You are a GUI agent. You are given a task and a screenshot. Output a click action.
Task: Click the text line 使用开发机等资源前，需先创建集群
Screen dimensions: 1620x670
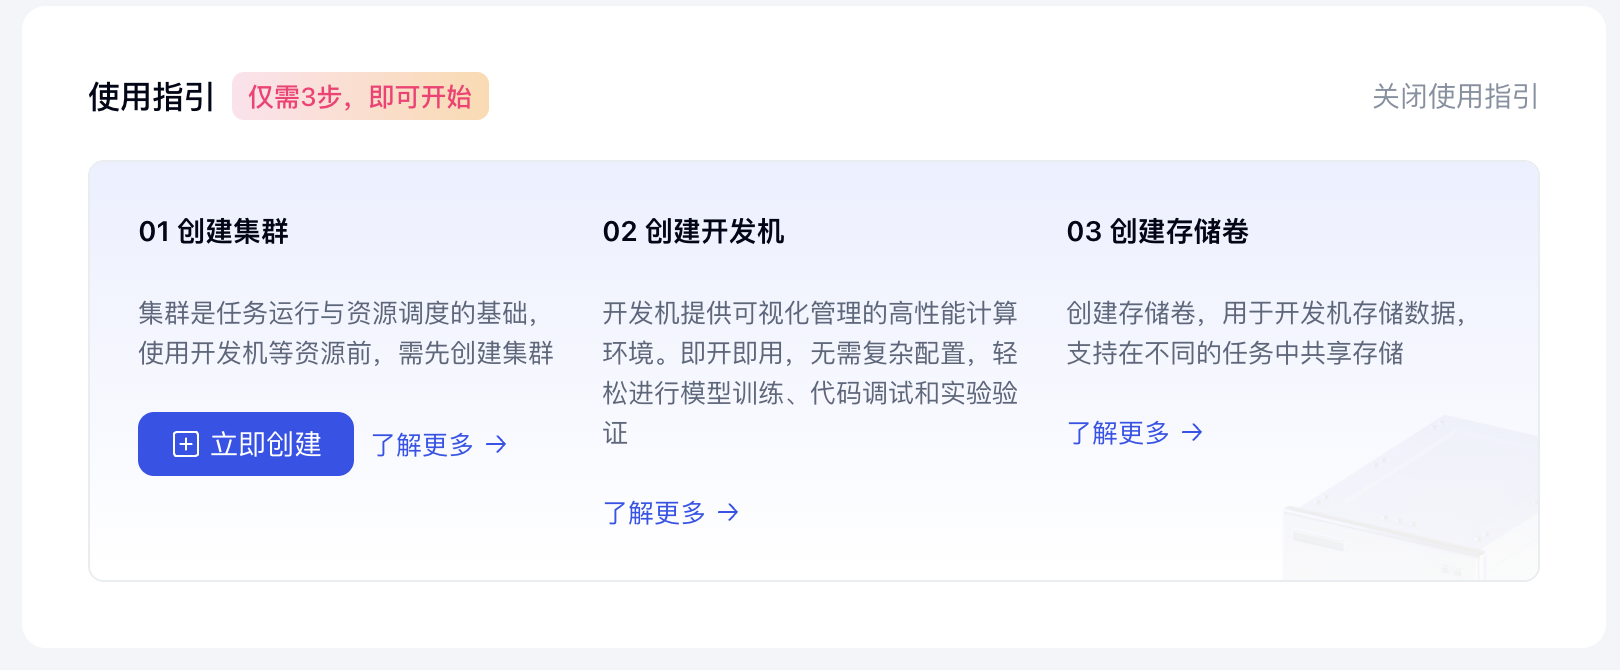tap(345, 353)
